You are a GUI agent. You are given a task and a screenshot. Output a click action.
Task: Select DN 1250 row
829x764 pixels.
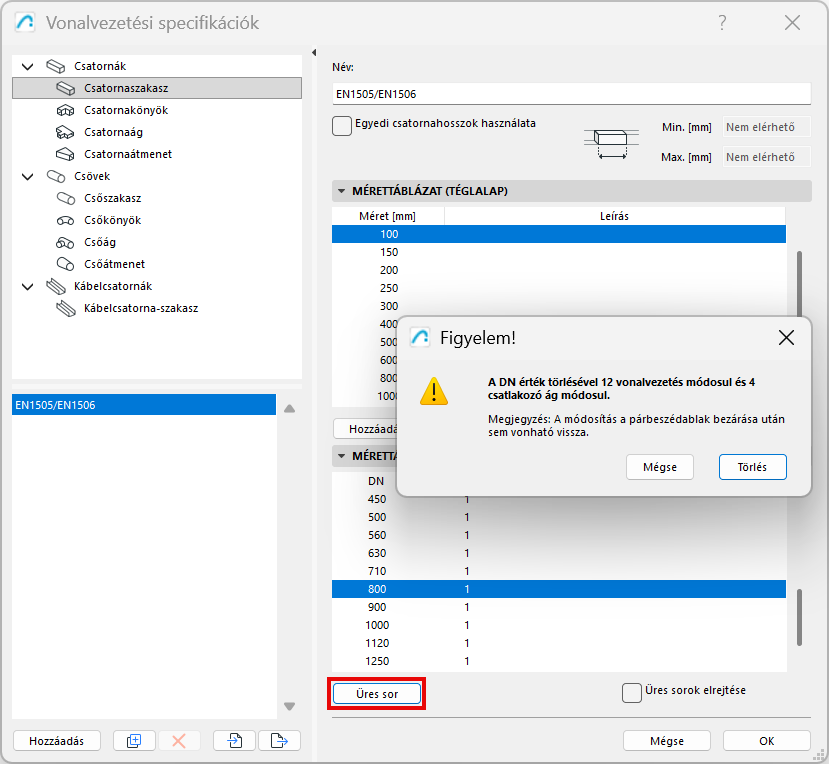point(559,661)
